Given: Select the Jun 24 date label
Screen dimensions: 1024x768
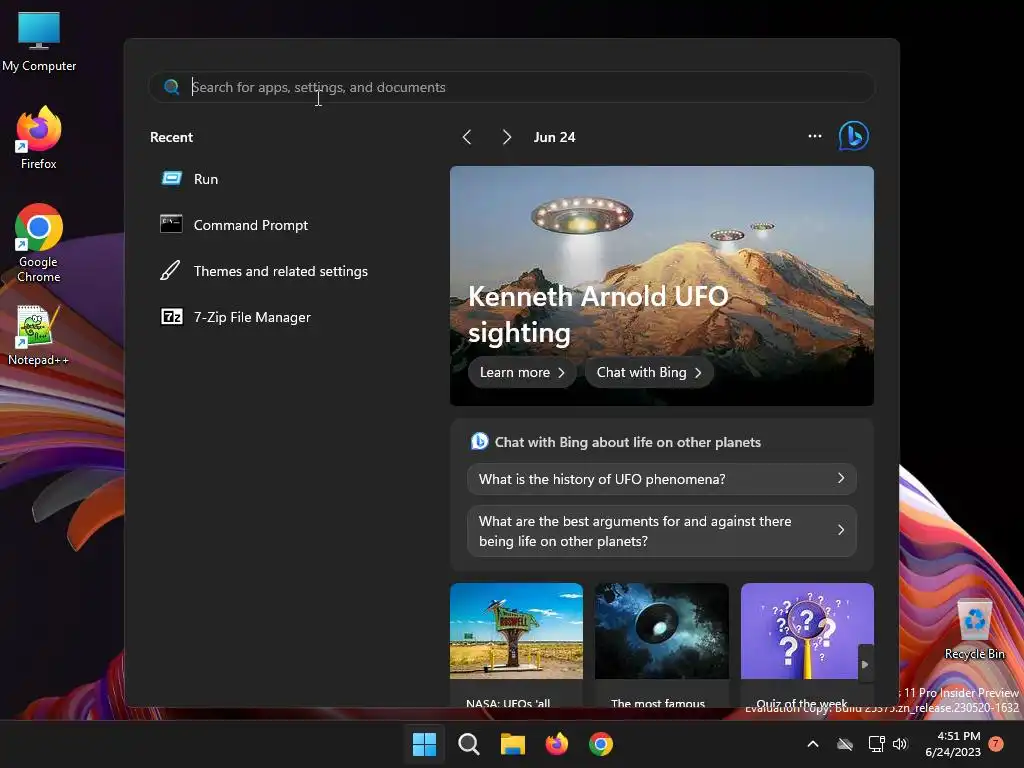Looking at the screenshot, I should (554, 137).
